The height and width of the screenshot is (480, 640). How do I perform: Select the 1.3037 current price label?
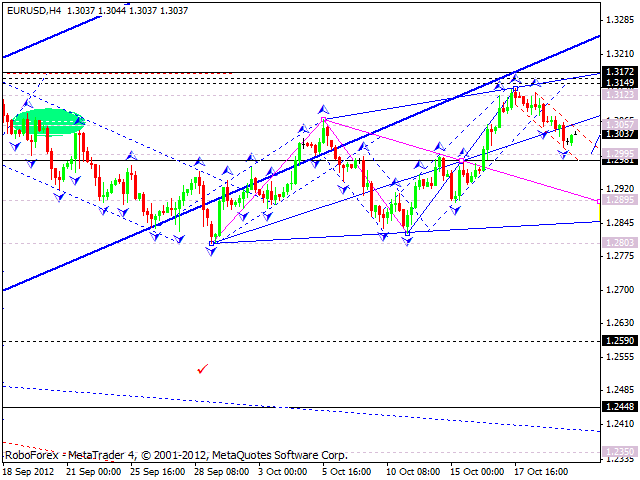pyautogui.click(x=619, y=133)
